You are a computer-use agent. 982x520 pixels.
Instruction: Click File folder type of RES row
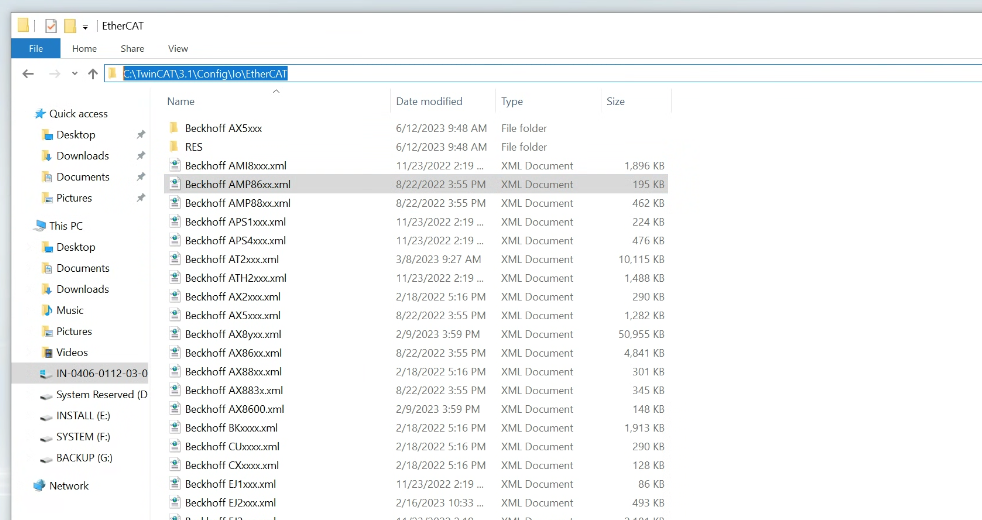pos(524,147)
